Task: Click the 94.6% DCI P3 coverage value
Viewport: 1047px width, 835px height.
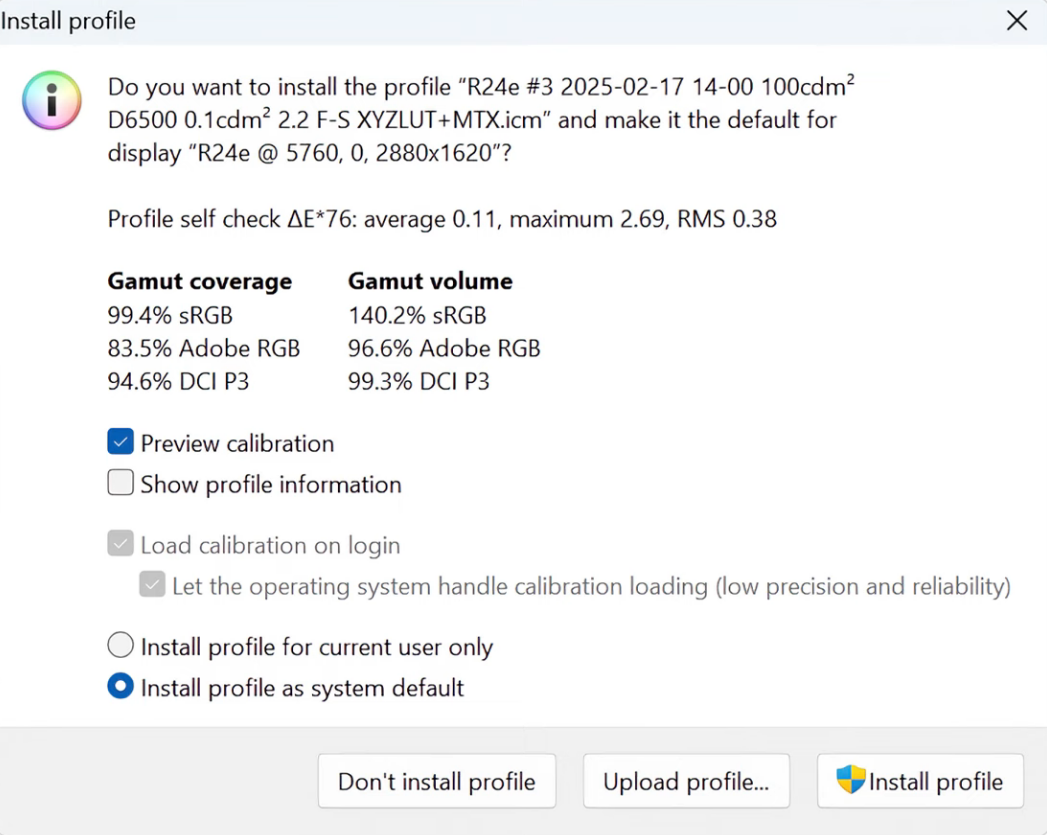Action: (x=178, y=381)
